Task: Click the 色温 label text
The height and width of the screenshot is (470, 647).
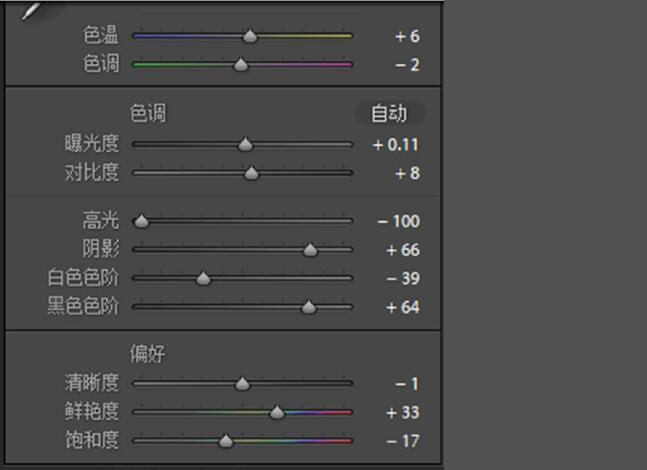Action: (x=101, y=35)
